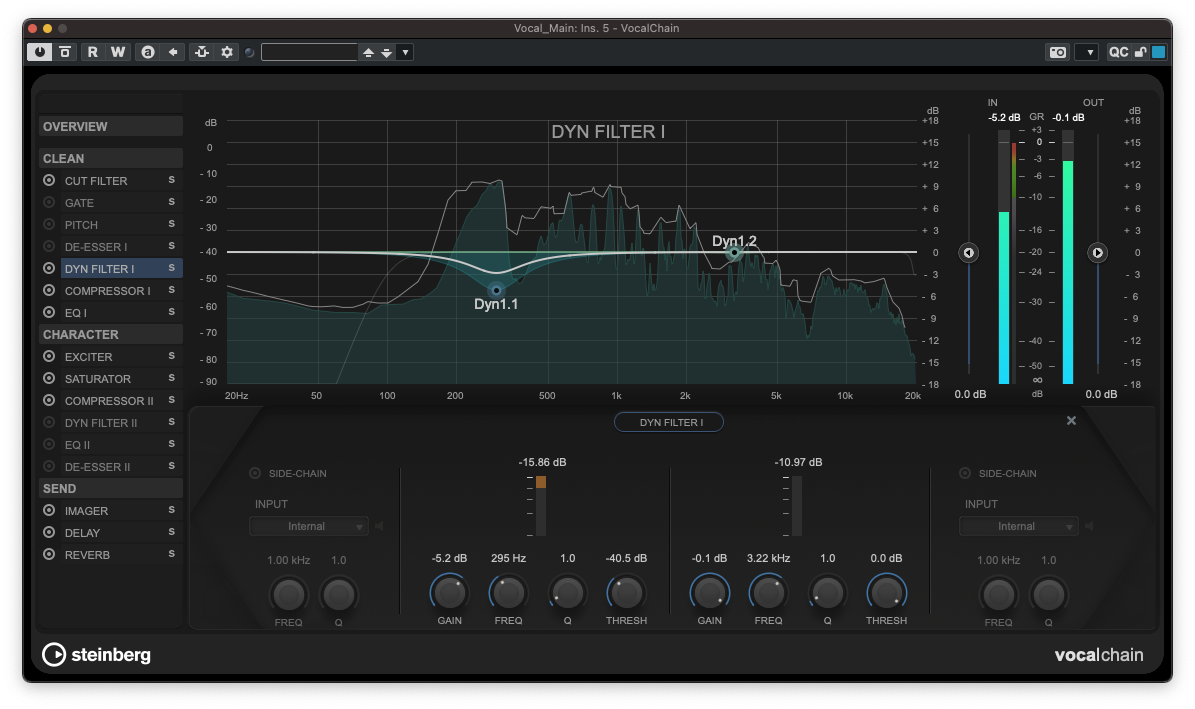Click the copy A to B arrow icon
1195x709 pixels.
[173, 51]
